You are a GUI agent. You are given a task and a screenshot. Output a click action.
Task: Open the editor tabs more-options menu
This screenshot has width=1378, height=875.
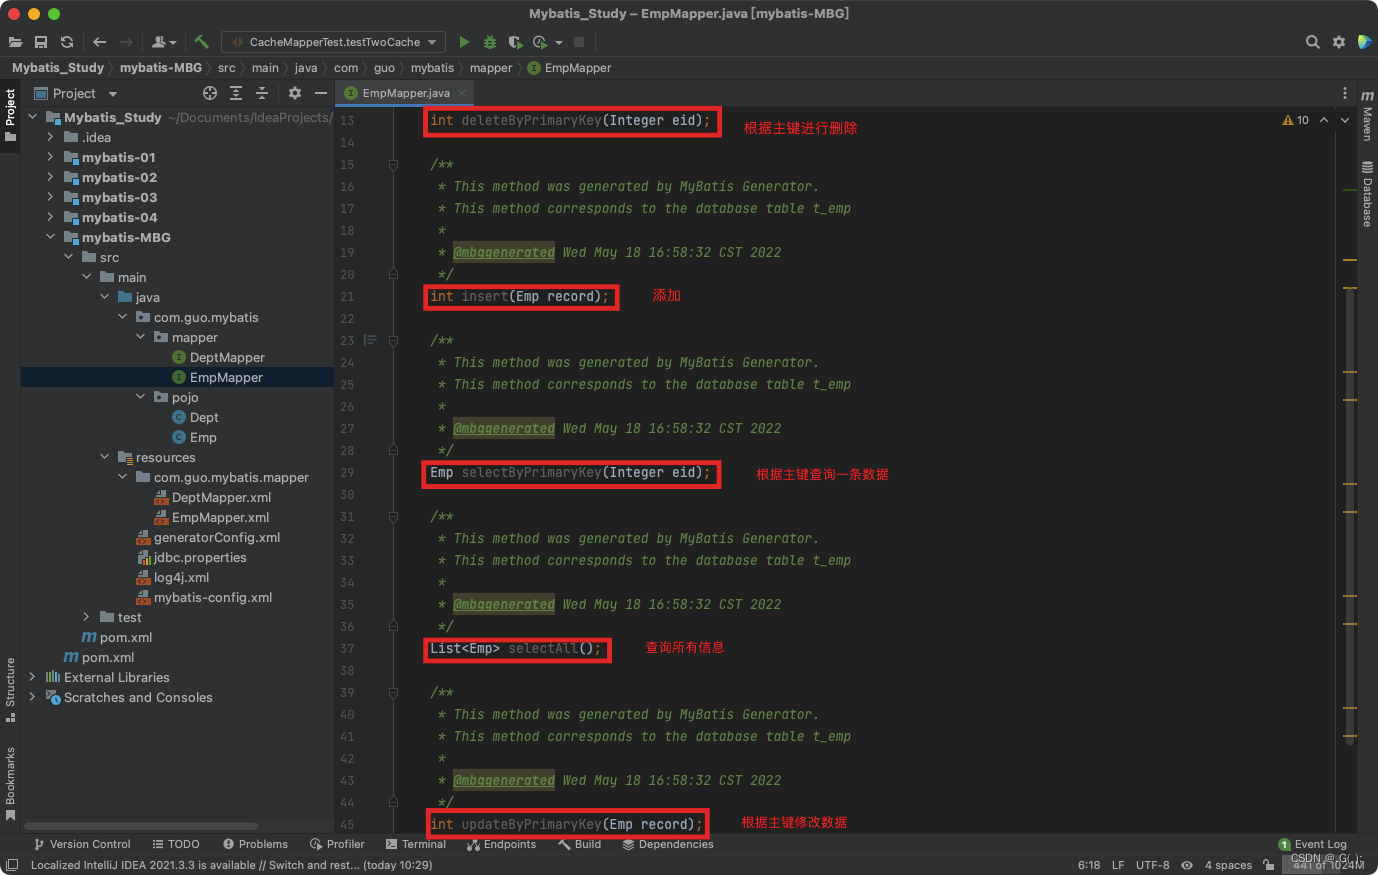click(1345, 93)
